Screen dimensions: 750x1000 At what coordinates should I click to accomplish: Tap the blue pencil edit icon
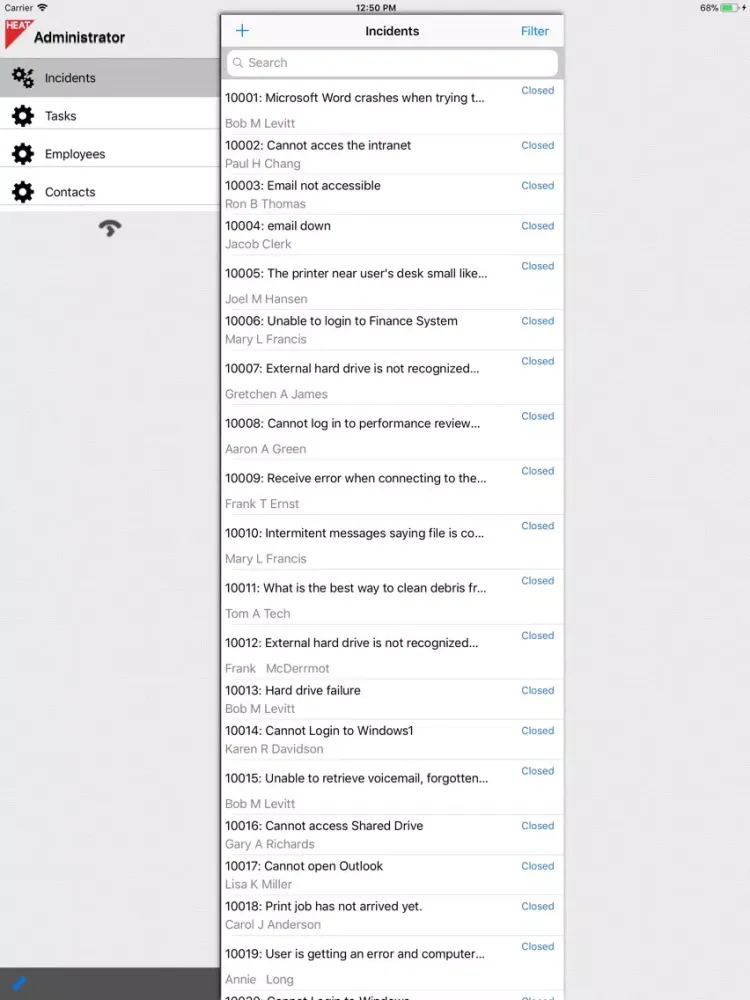(x=18, y=983)
